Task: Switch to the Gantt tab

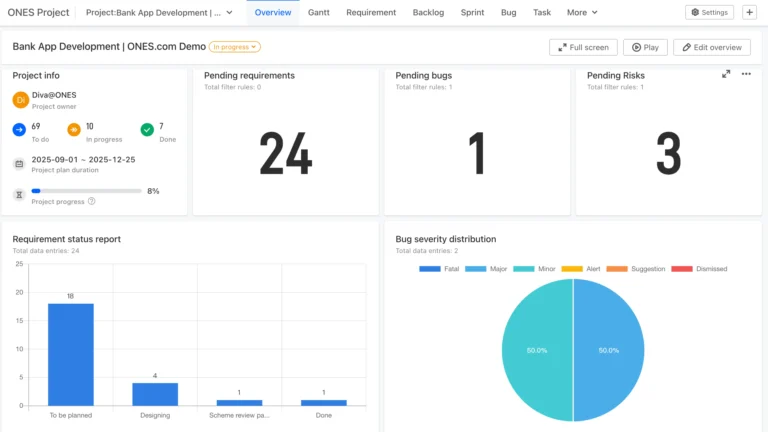Action: (x=319, y=12)
